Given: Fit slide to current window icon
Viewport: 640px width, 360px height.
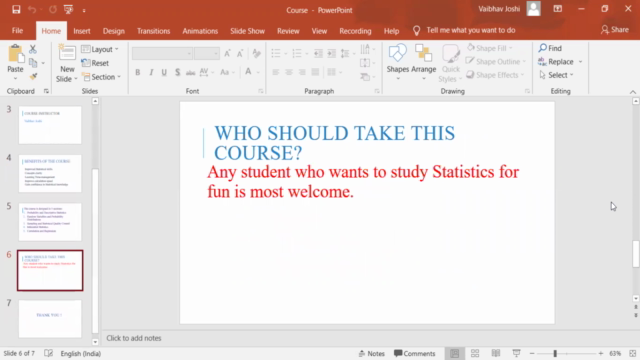Looking at the screenshot, I should (x=633, y=353).
